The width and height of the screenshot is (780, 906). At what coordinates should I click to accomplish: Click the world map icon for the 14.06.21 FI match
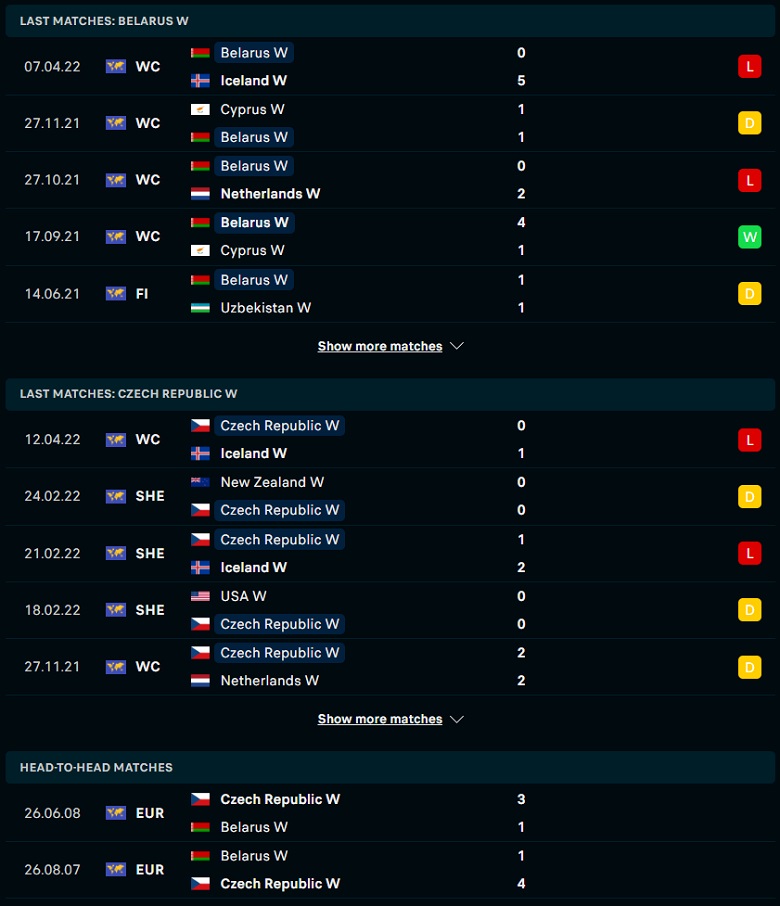[x=116, y=294]
